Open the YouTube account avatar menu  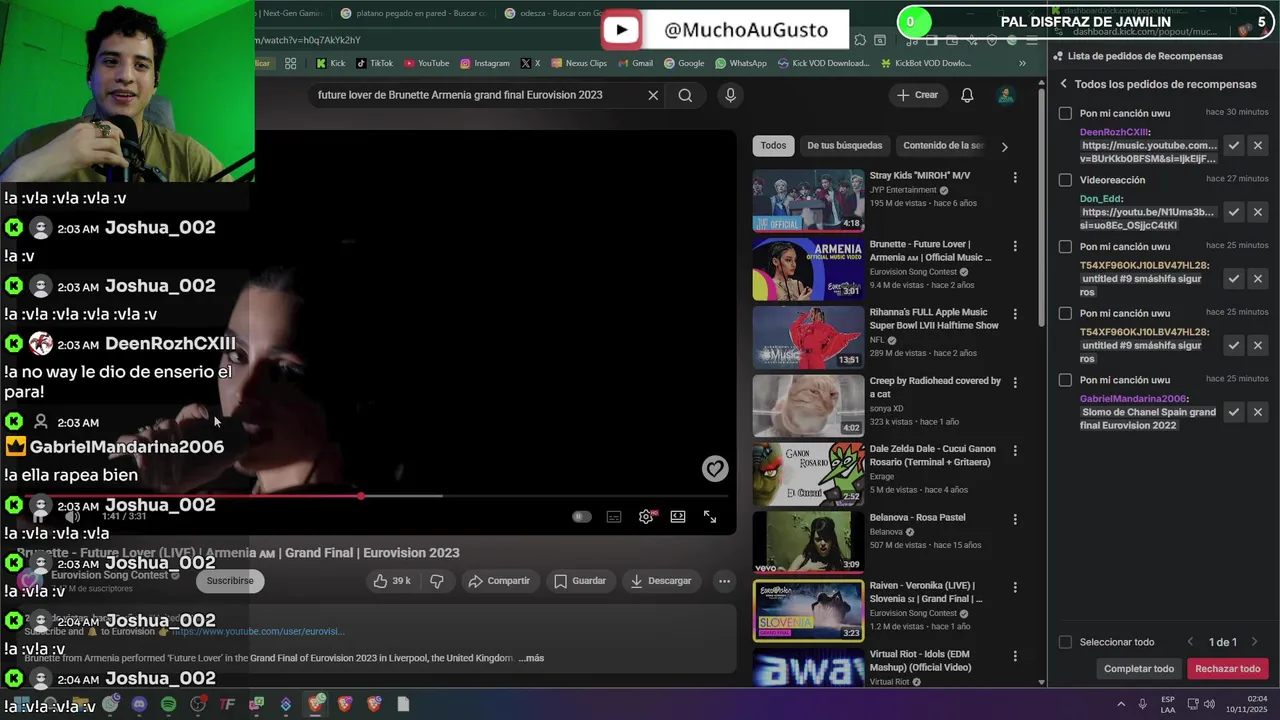tap(1006, 95)
